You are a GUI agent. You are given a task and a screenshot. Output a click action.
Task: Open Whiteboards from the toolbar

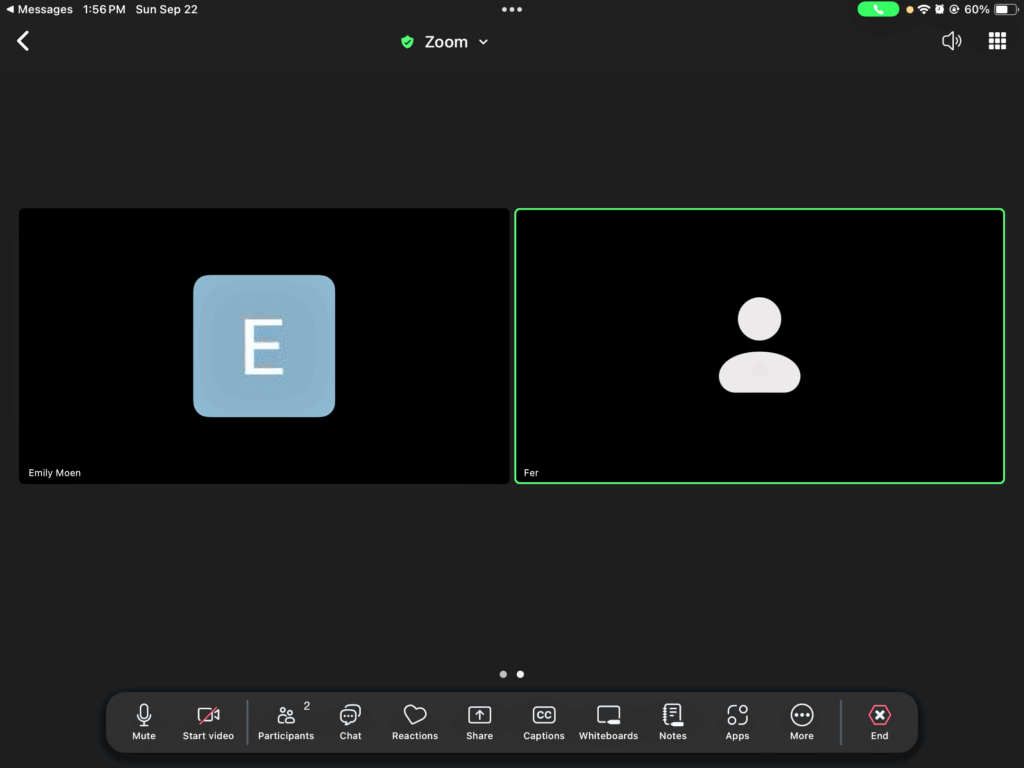(x=608, y=722)
